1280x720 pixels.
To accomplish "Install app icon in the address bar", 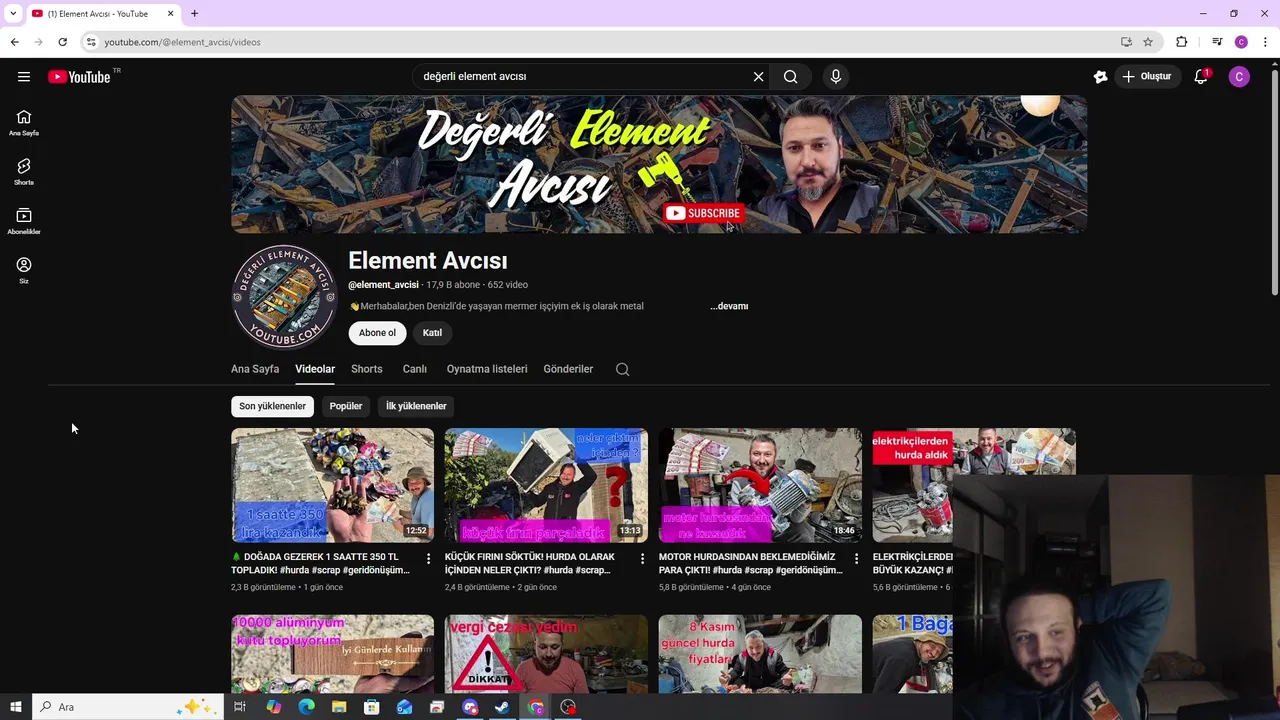I will 1126,42.
